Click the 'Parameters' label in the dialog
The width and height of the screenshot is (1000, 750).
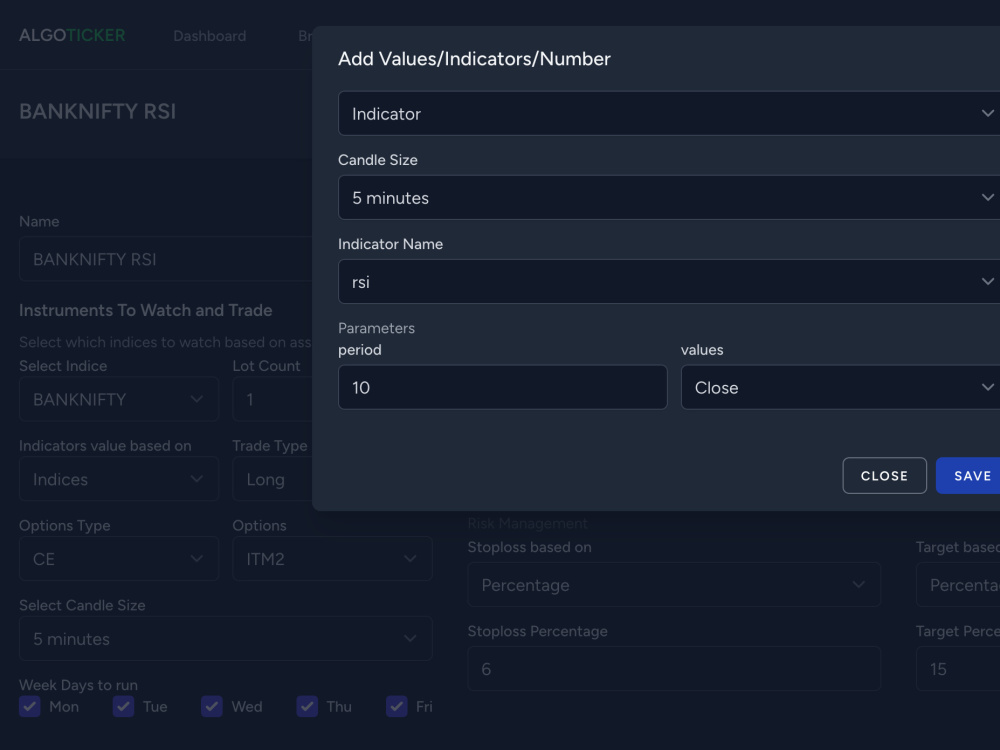376,328
